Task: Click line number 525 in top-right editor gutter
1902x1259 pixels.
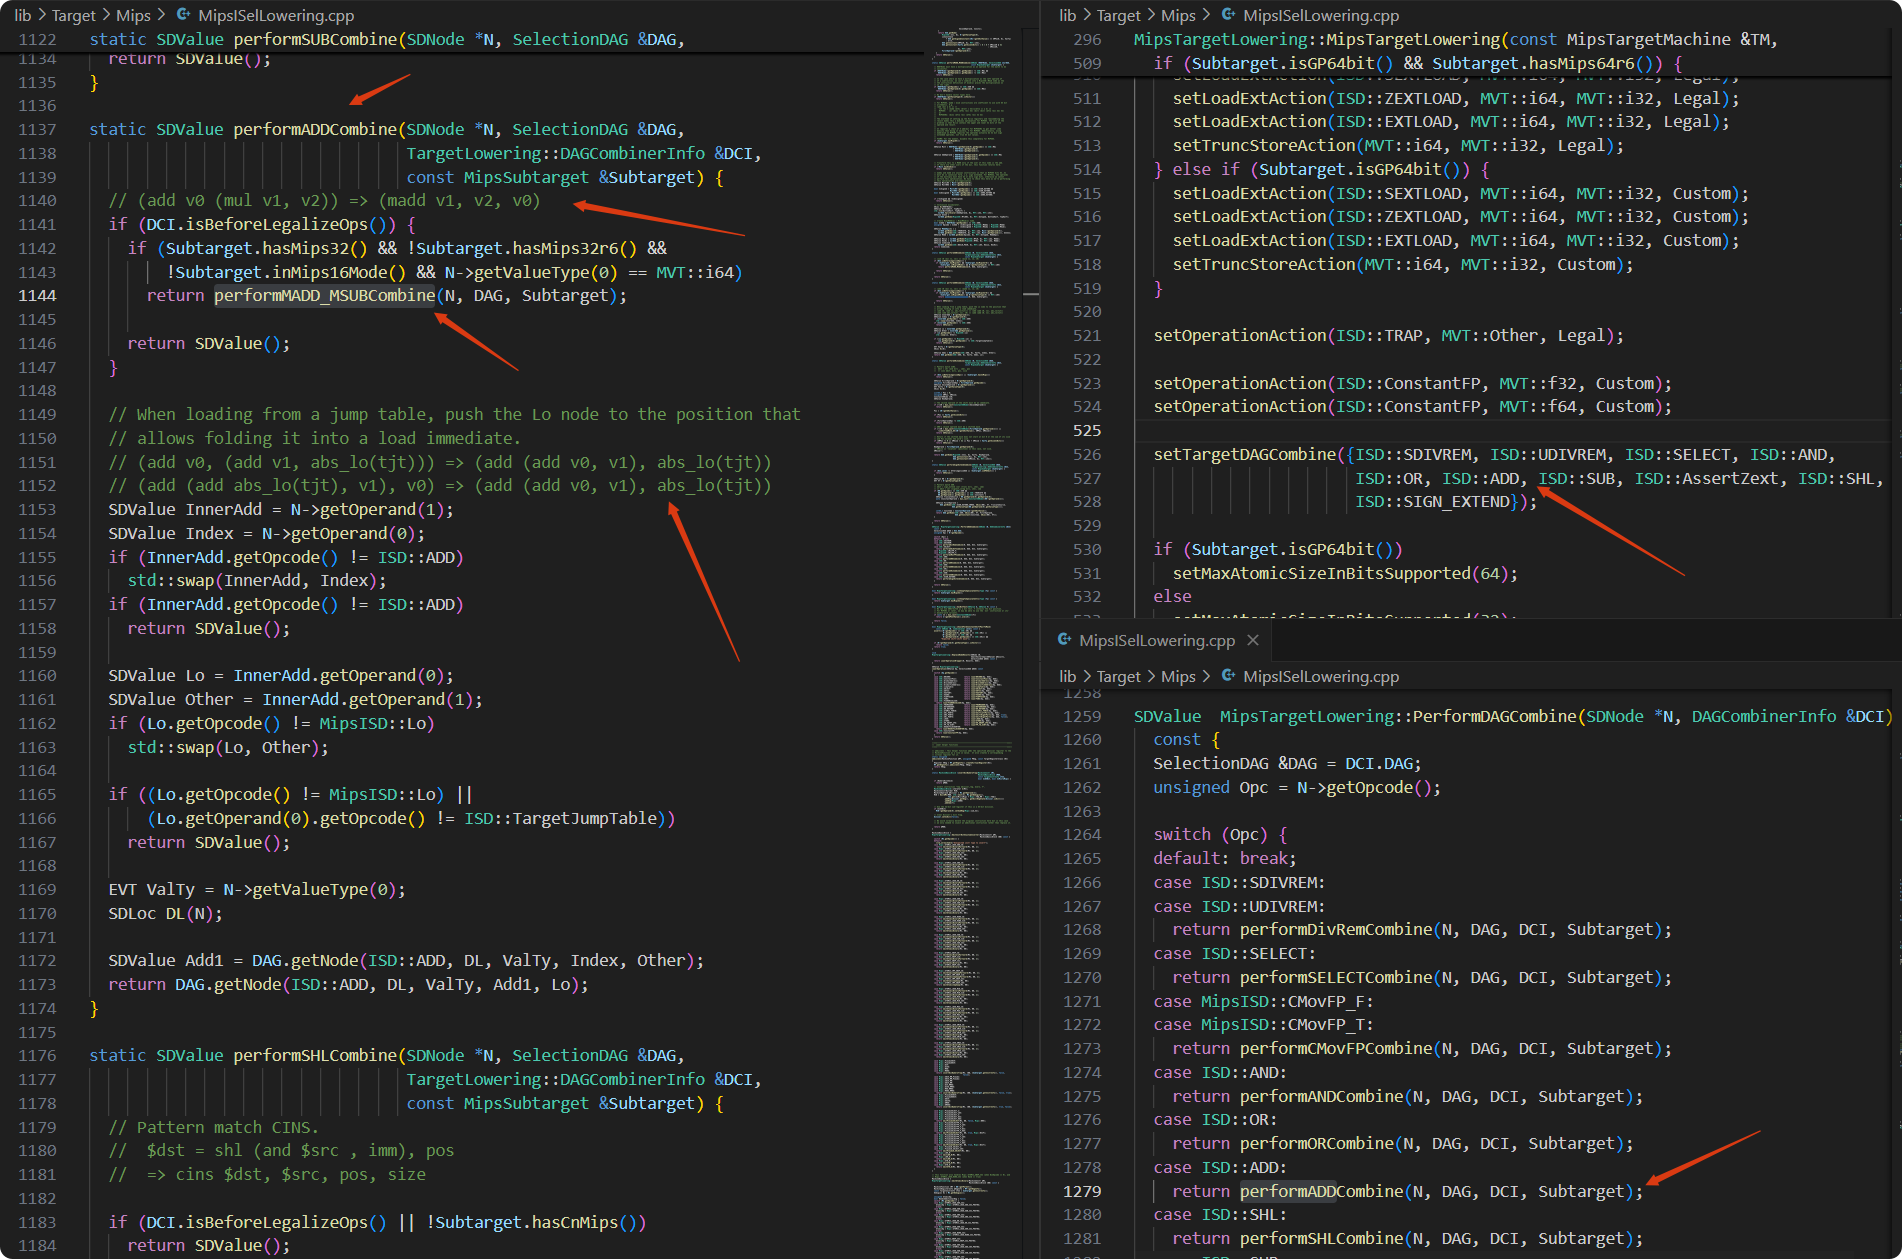Action: pyautogui.click(x=1087, y=430)
